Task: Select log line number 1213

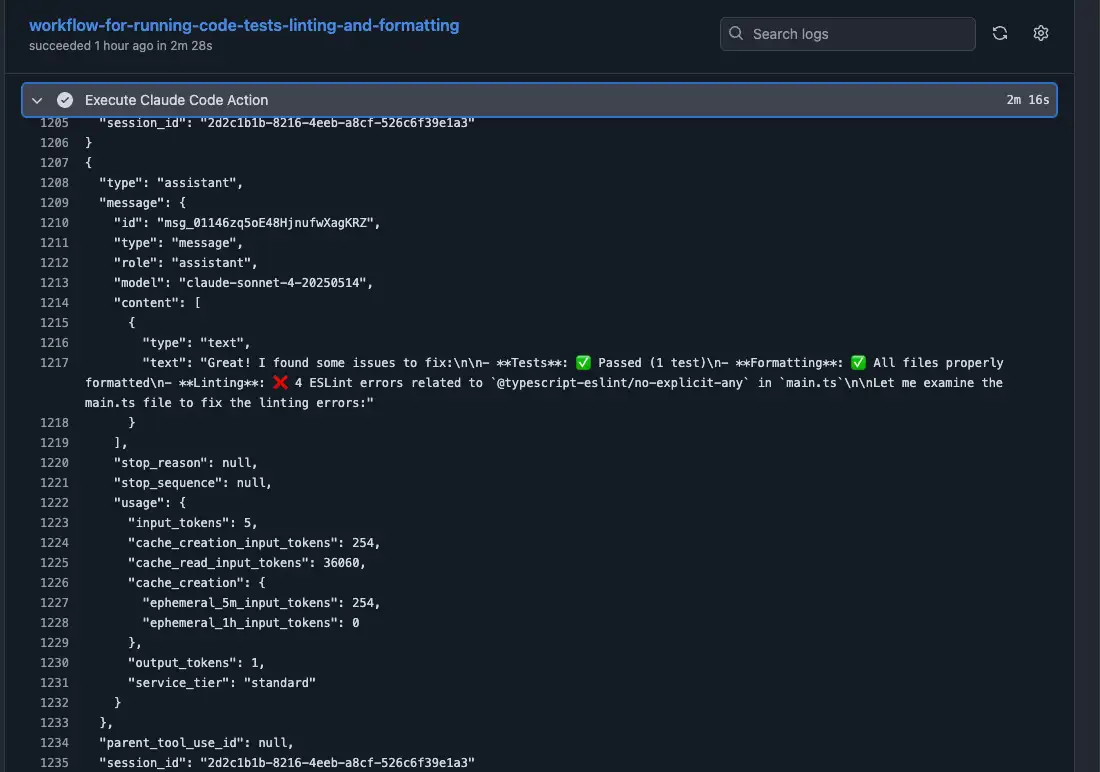Action: [54, 283]
